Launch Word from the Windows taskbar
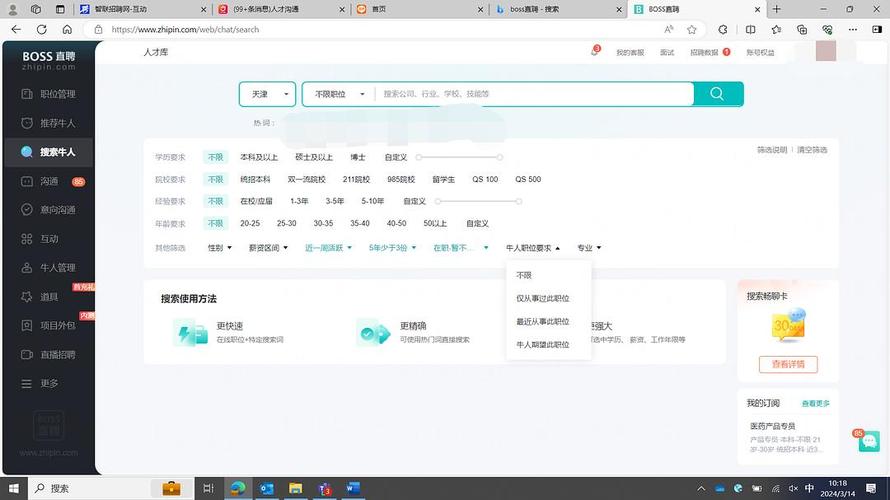 353,488
